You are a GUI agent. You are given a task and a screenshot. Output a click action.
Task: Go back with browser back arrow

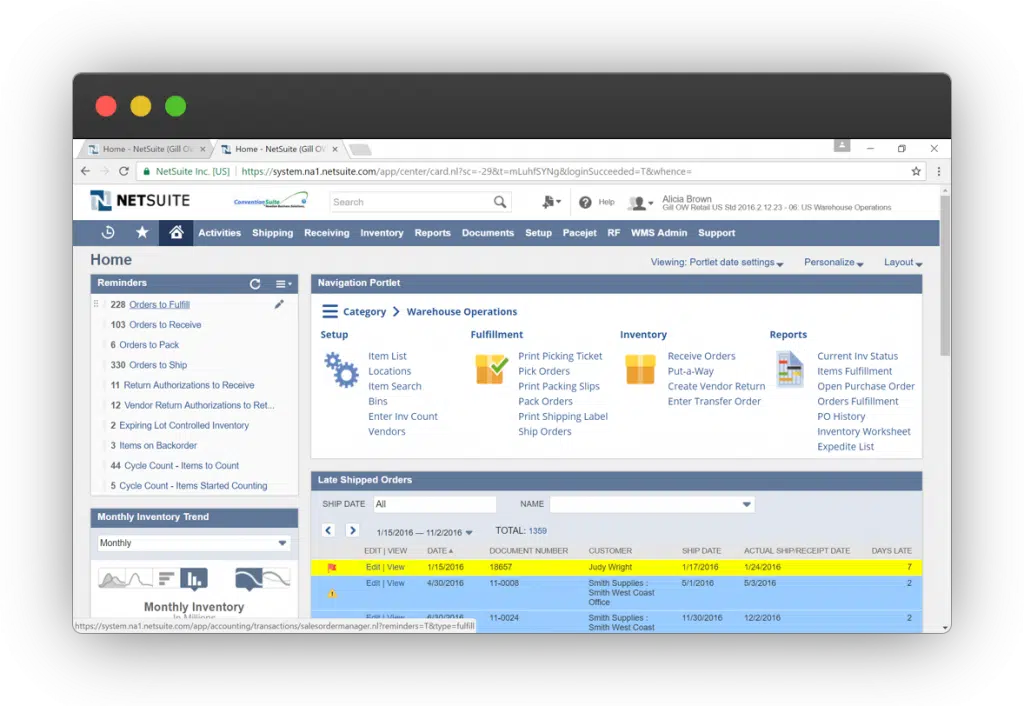click(x=86, y=171)
